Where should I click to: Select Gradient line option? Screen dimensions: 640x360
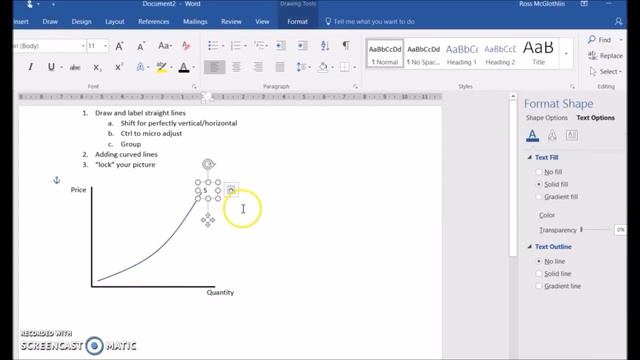[x=558, y=286]
